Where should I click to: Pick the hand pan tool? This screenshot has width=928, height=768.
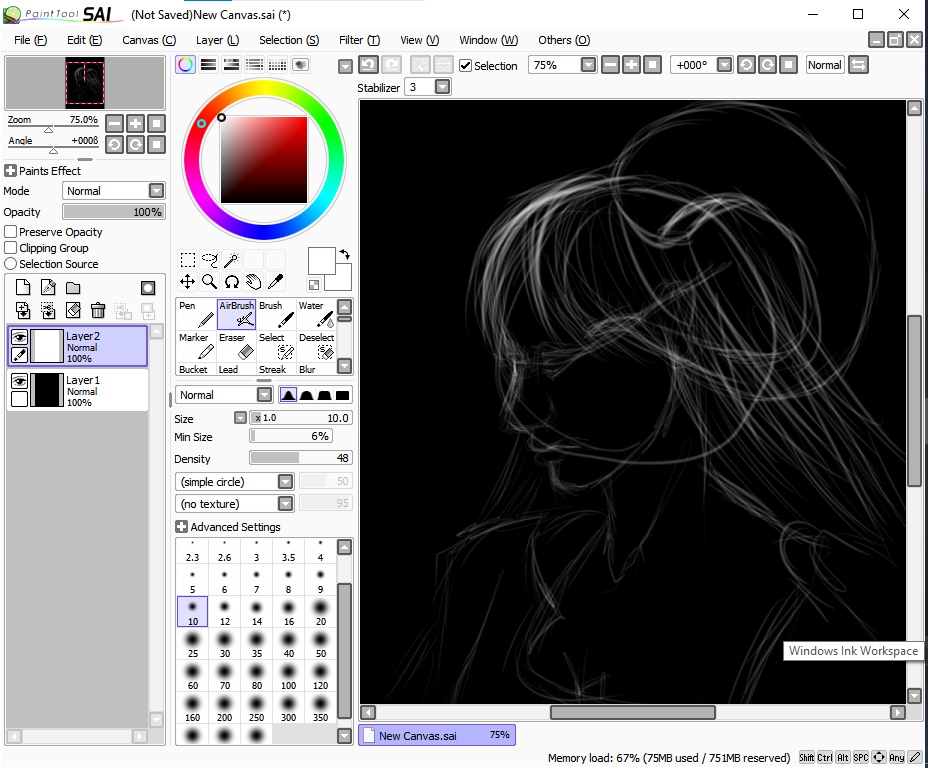(253, 282)
